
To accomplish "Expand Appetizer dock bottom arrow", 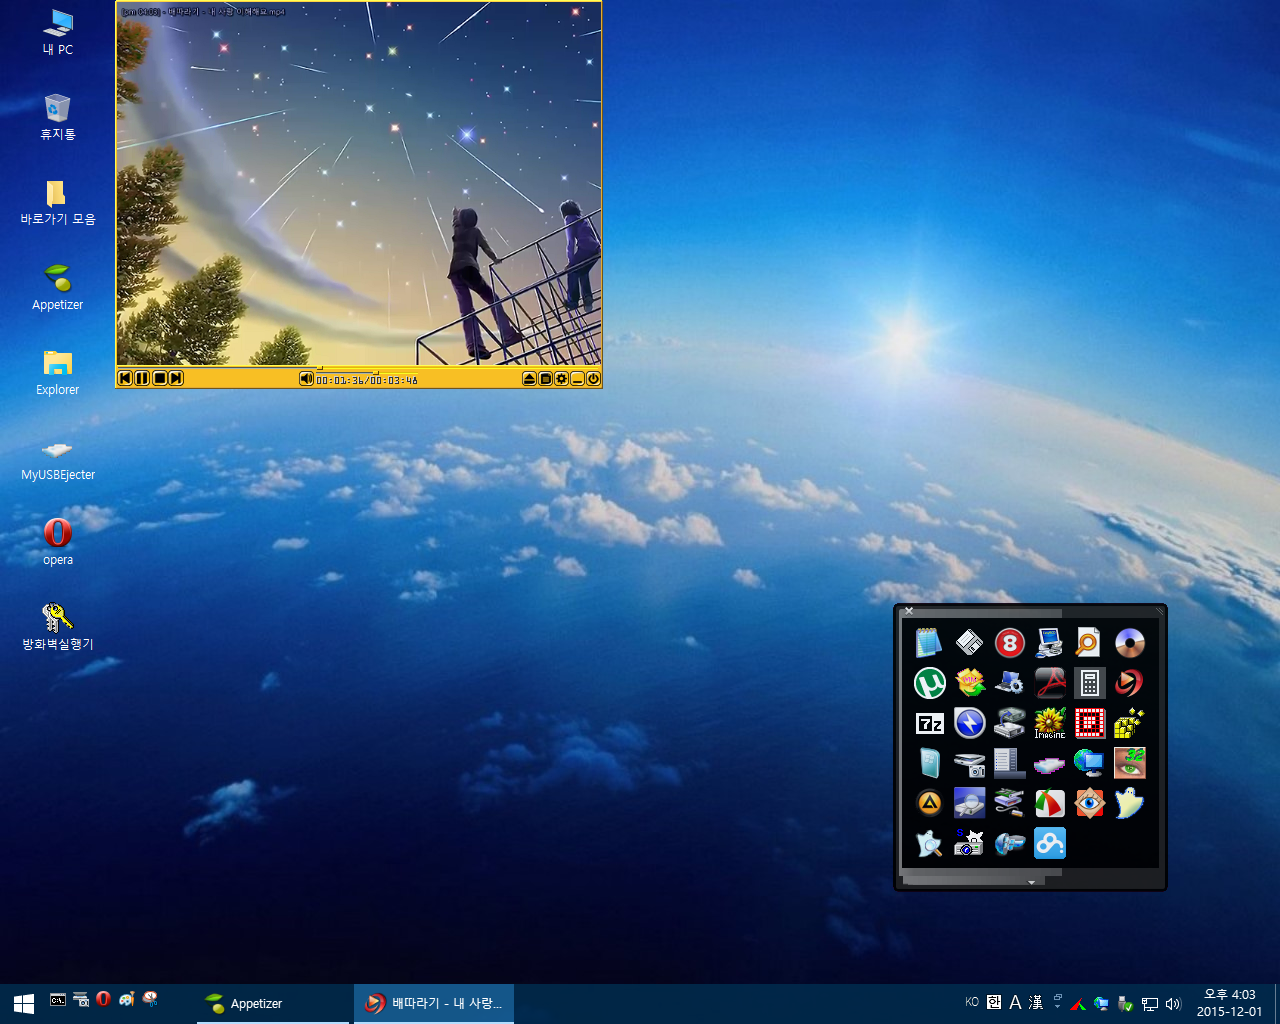I will click(1031, 882).
